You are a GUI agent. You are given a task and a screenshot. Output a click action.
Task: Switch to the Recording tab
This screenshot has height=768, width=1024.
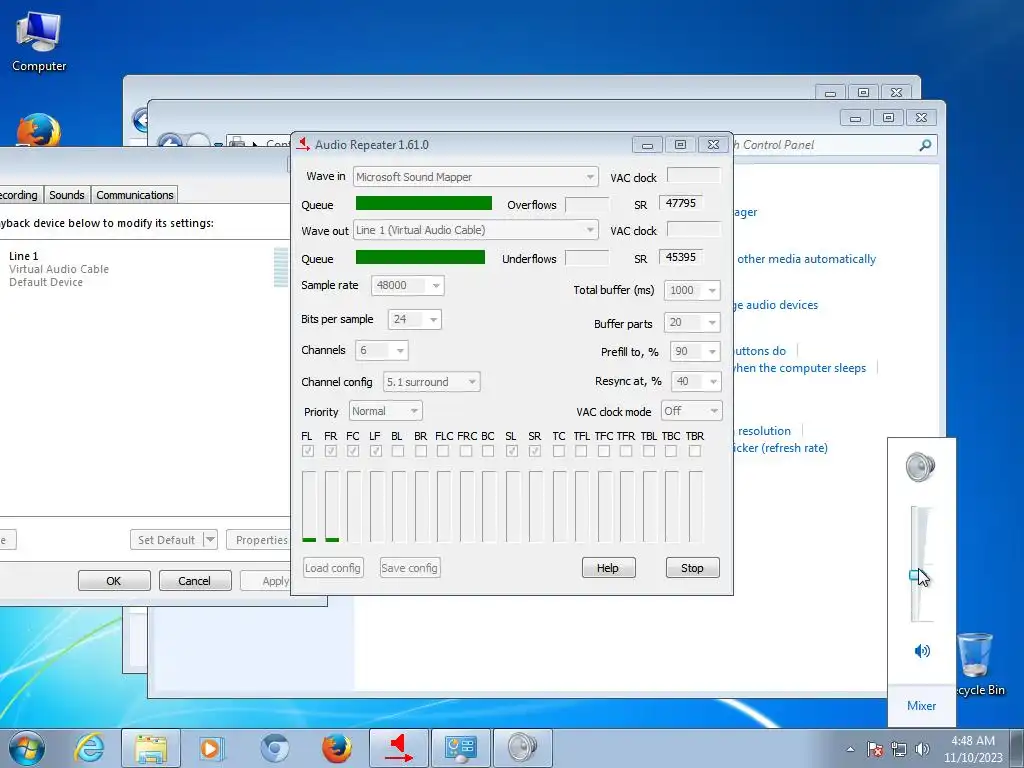click(x=20, y=195)
